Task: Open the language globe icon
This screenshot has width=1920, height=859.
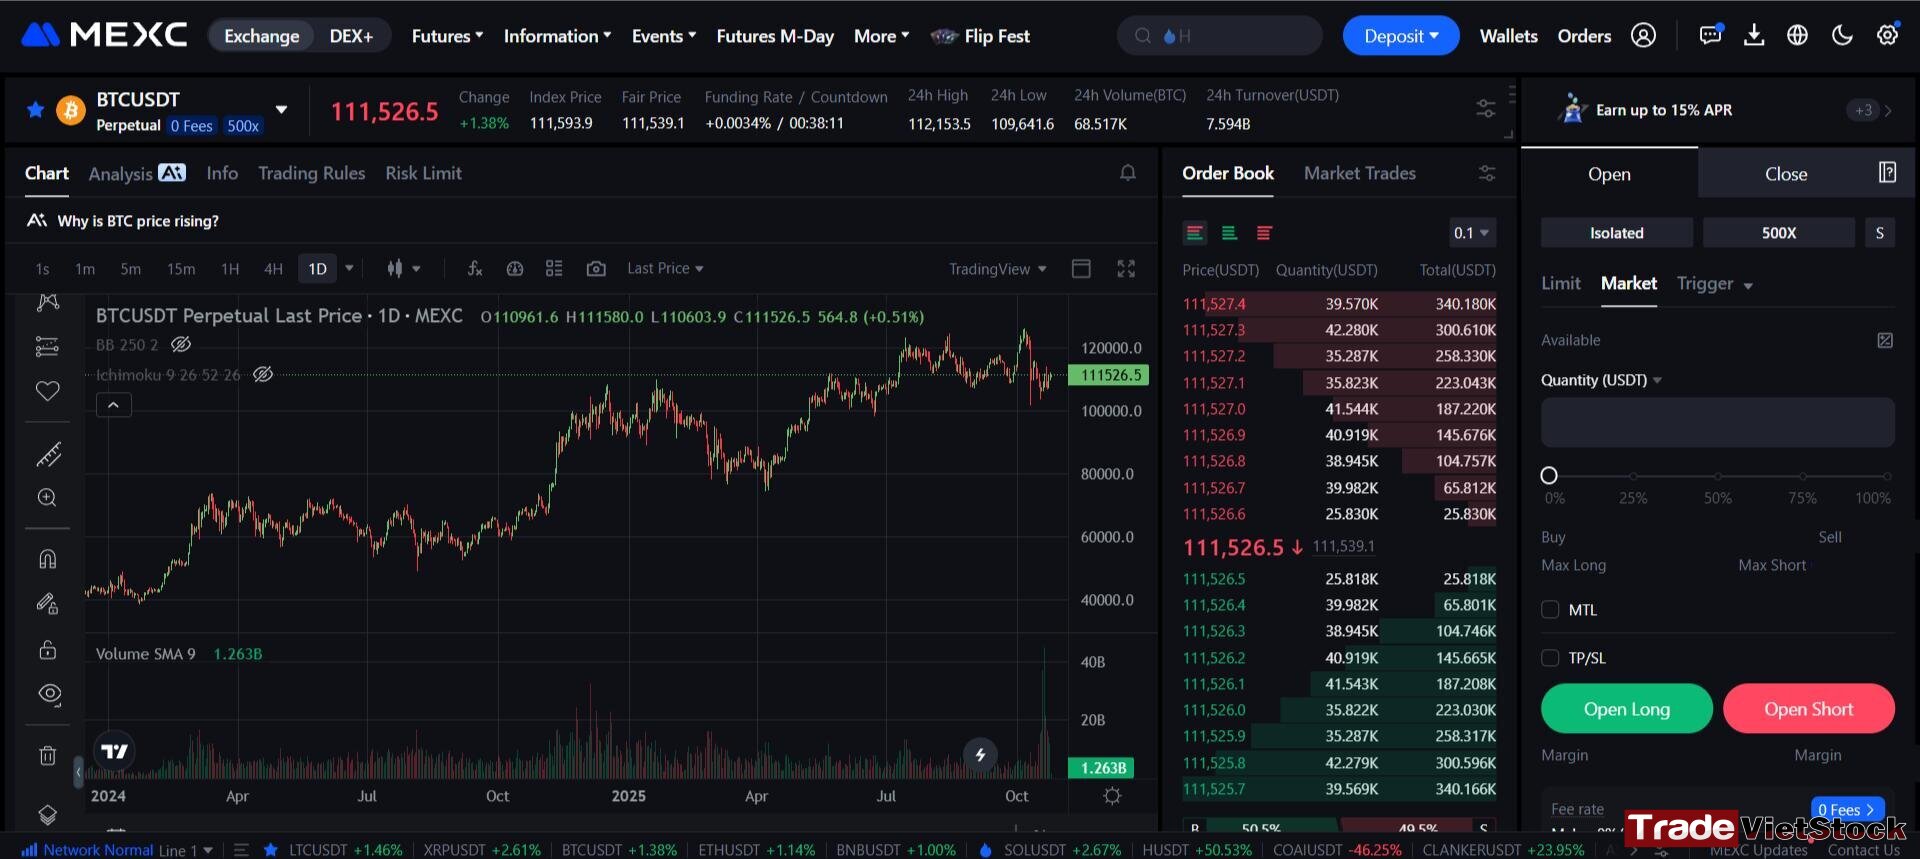Action: point(1798,36)
